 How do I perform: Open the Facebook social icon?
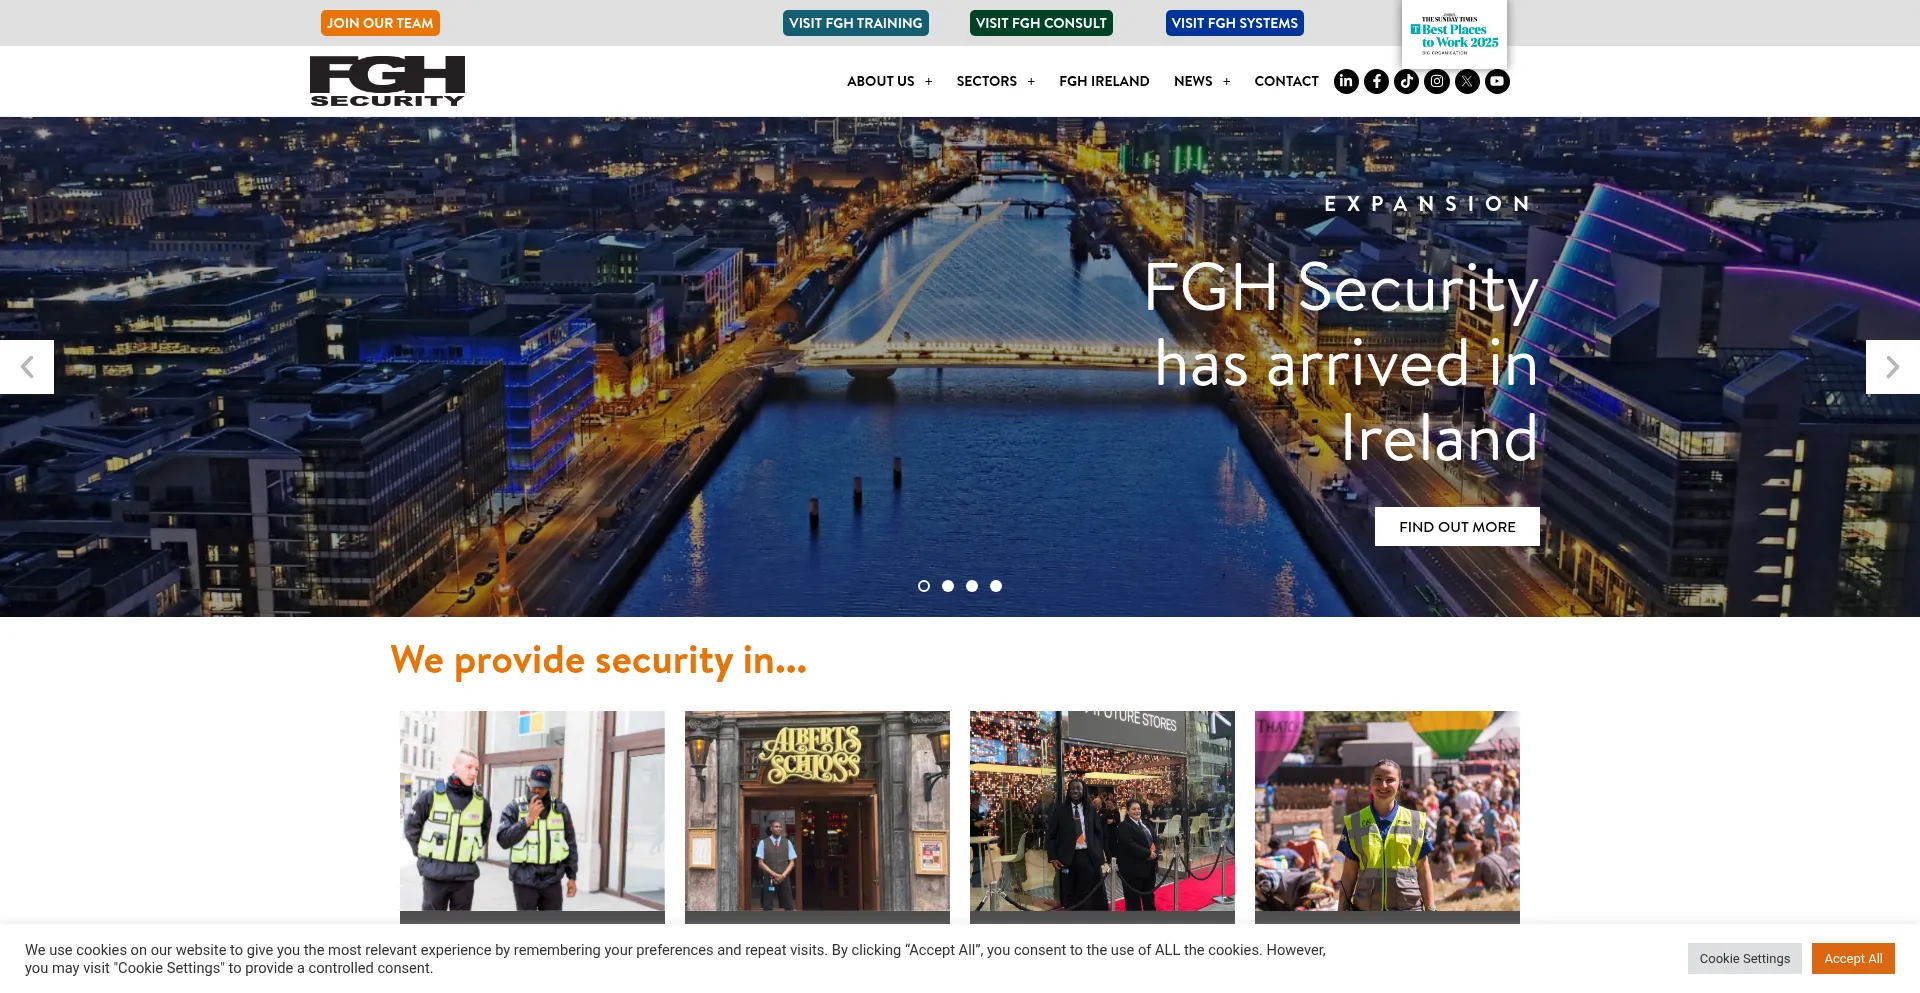[x=1376, y=81]
